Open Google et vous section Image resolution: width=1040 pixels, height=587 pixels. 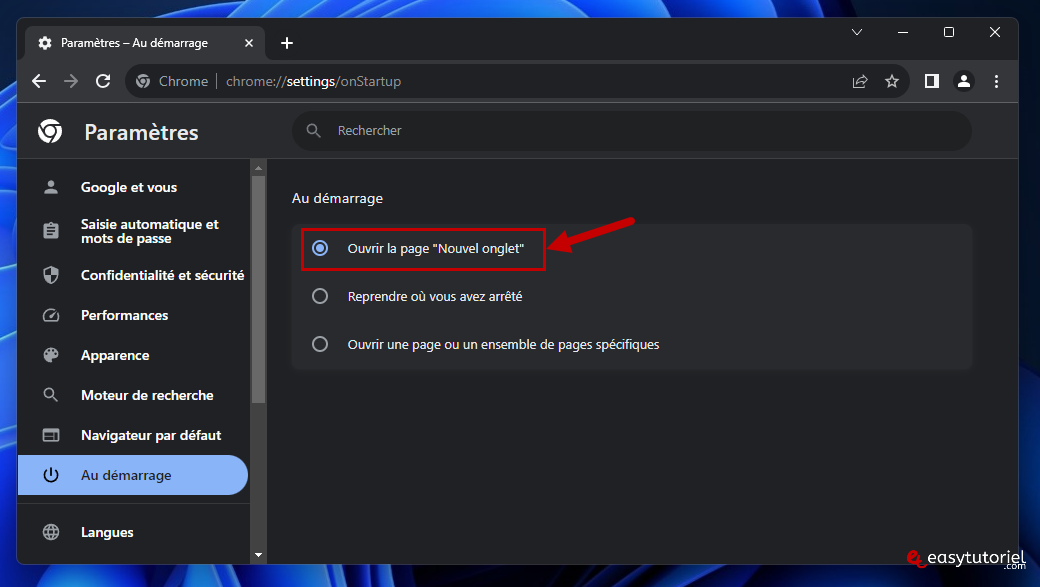[133, 187]
